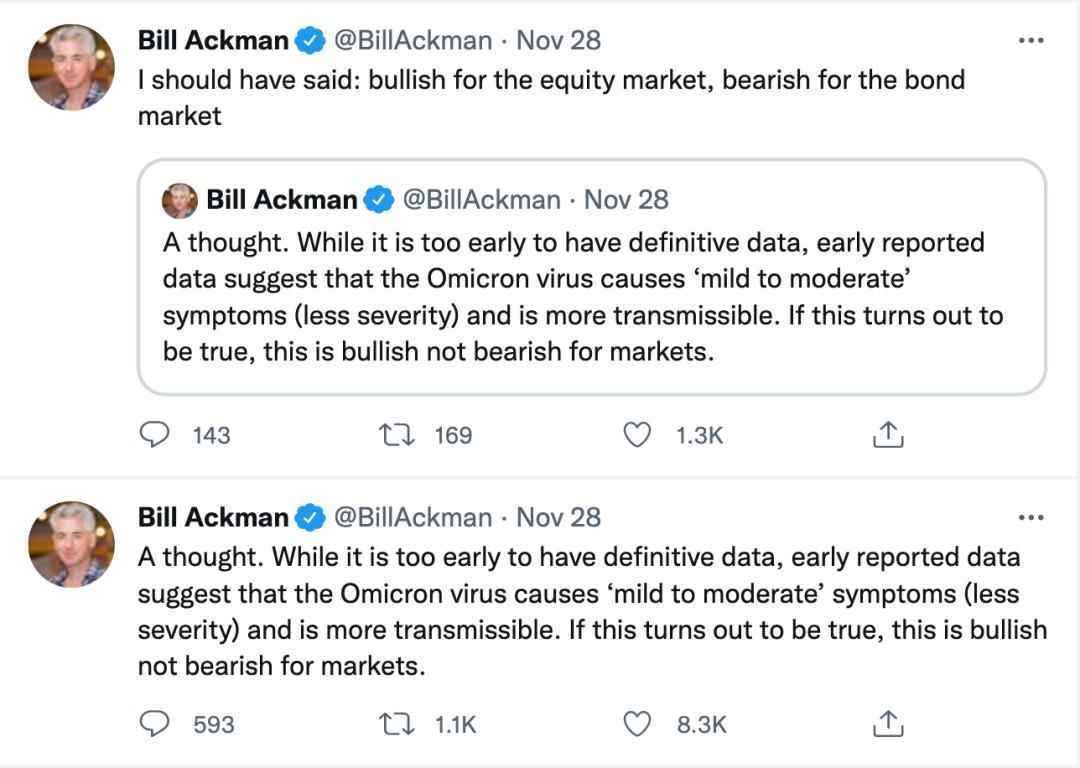
Task: Share the top tweet via share icon
Action: click(x=888, y=435)
